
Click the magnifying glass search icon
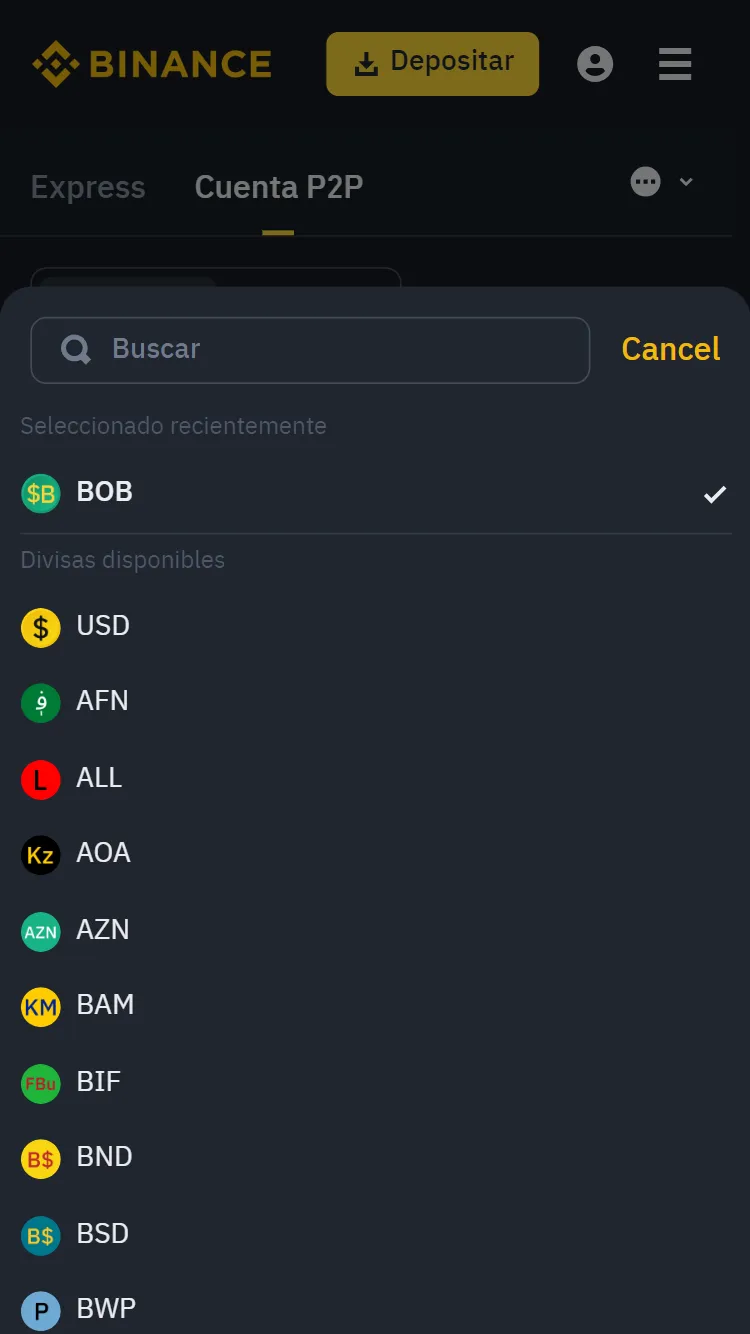coord(75,349)
